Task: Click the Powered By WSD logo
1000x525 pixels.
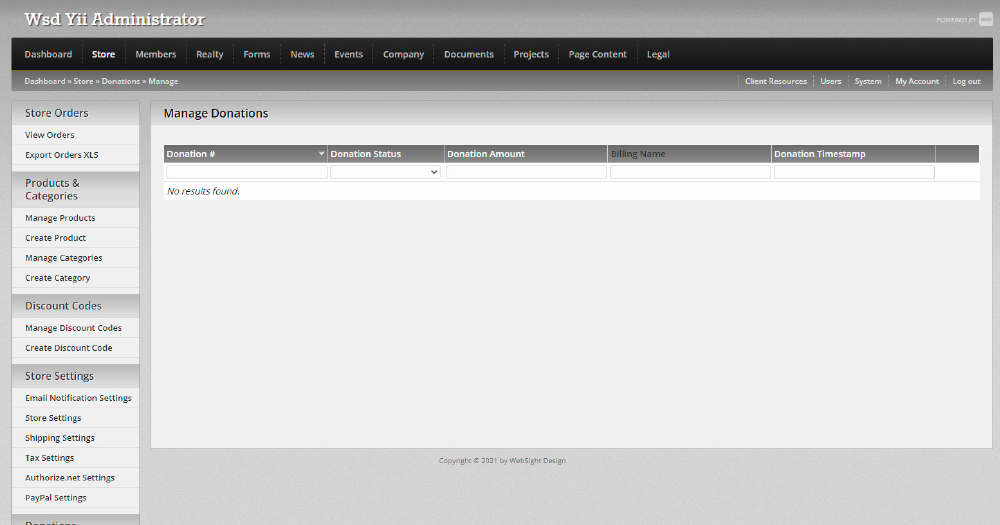Action: (964, 20)
